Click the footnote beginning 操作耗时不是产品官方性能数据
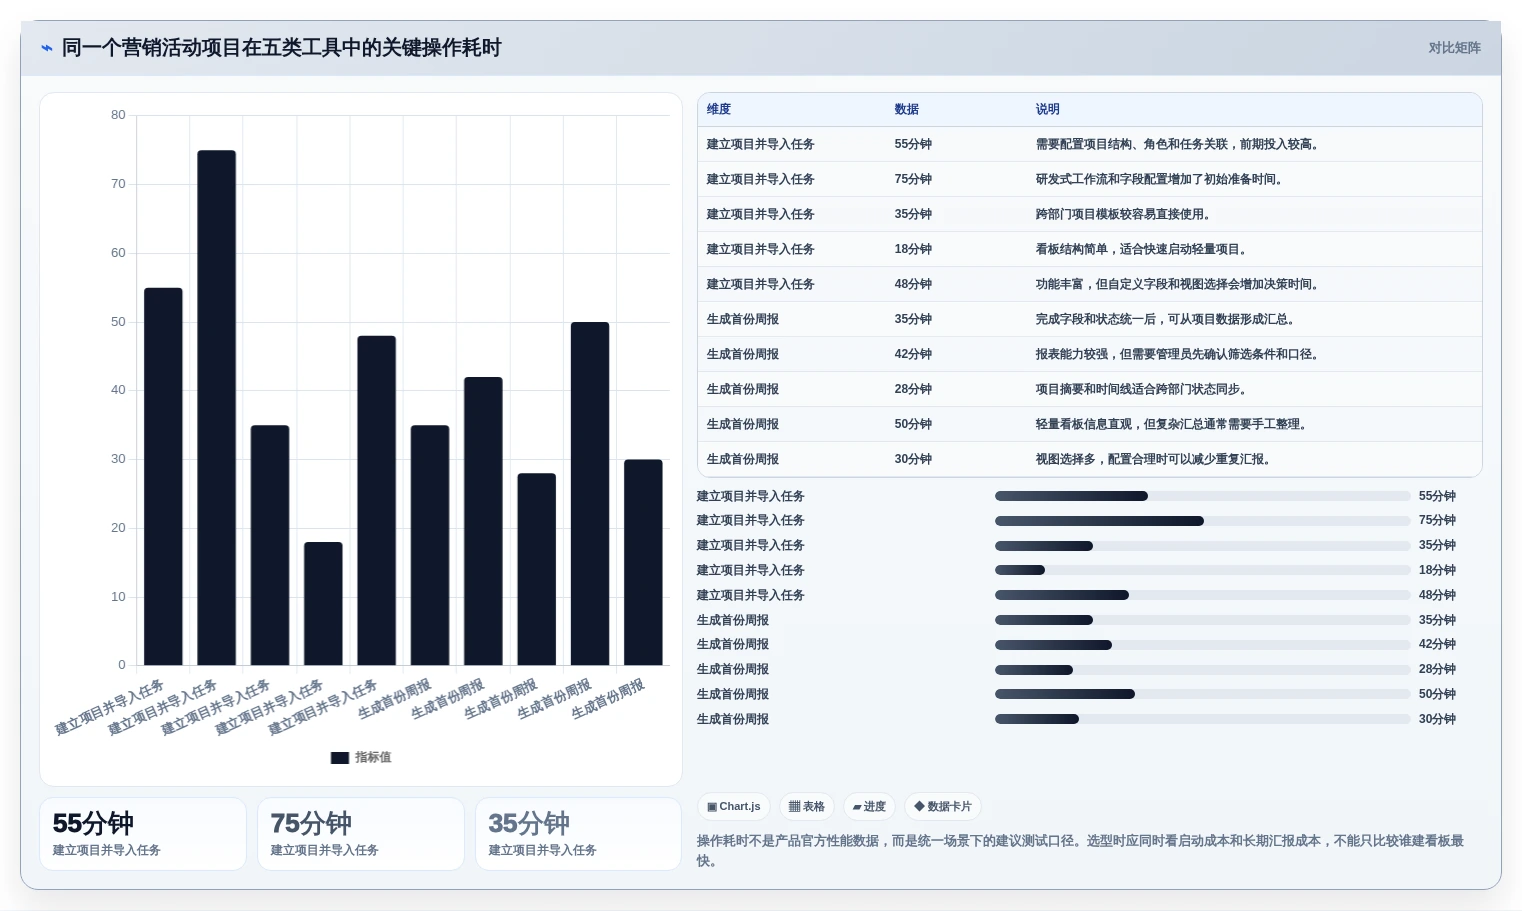This screenshot has width=1522, height=911. [x=1081, y=851]
